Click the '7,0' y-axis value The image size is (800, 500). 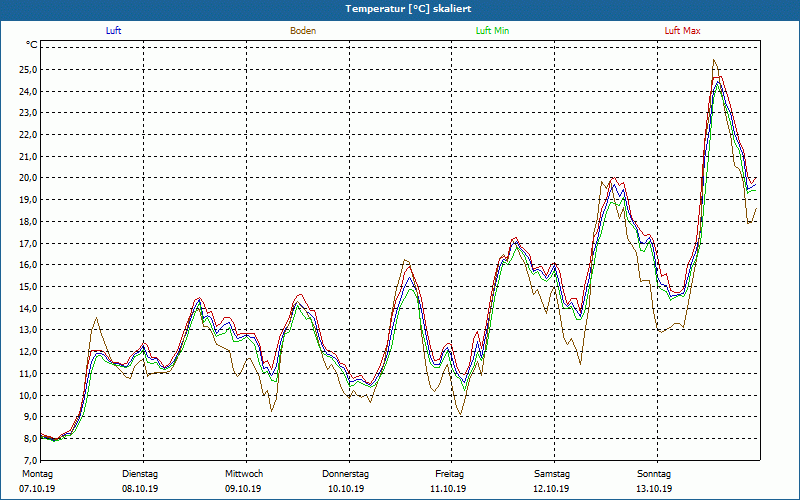click(x=30, y=460)
